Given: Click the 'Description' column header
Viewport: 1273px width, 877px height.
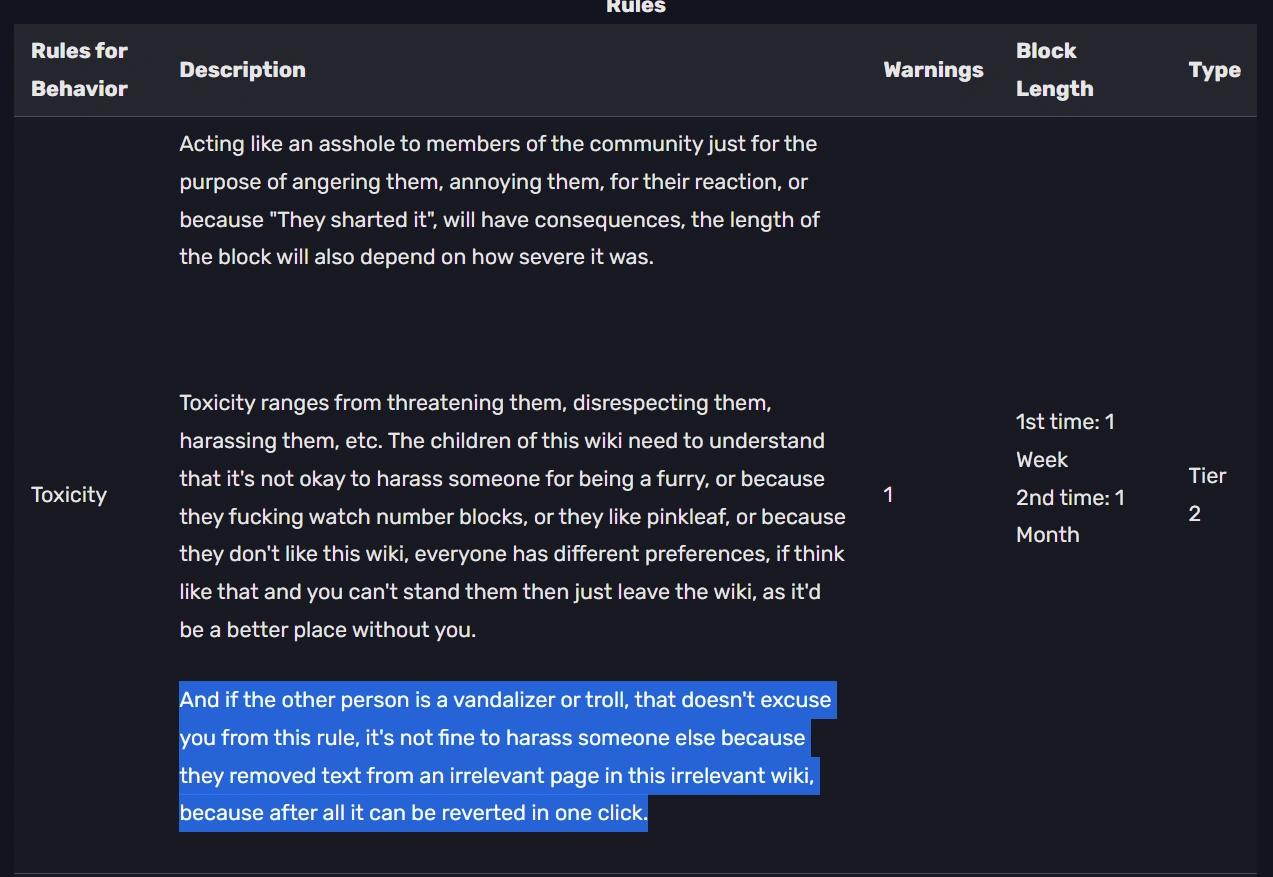Looking at the screenshot, I should [x=242, y=70].
